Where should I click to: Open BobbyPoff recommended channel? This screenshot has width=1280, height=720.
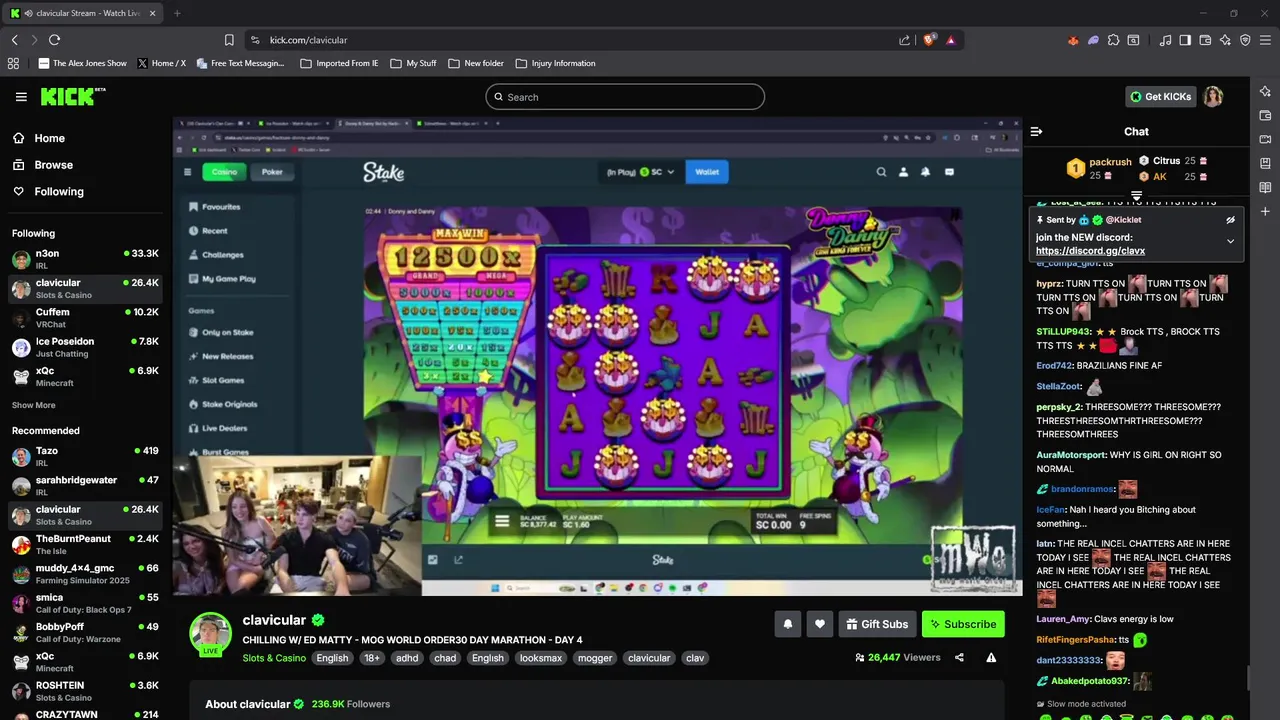[x=85, y=633]
